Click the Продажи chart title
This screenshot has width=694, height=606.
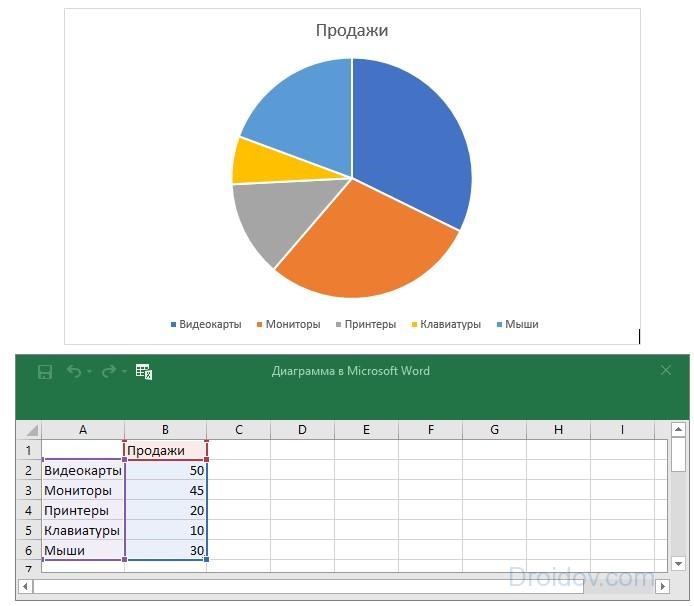[x=352, y=31]
